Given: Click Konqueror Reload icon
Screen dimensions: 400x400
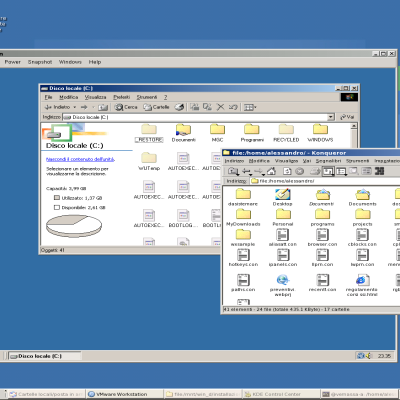Looking at the screenshot, I should 287,171.
